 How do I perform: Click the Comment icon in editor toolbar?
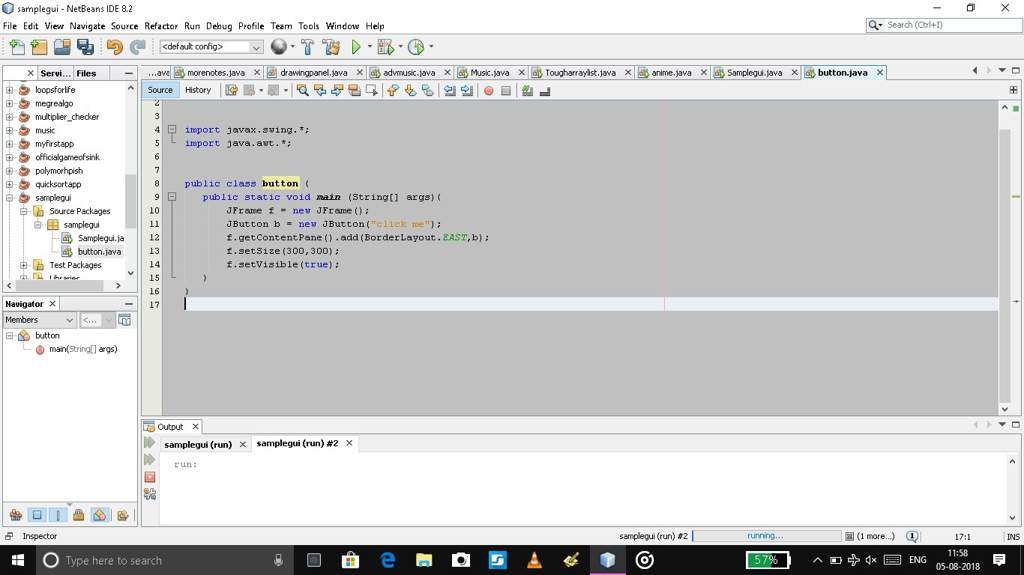coord(527,91)
